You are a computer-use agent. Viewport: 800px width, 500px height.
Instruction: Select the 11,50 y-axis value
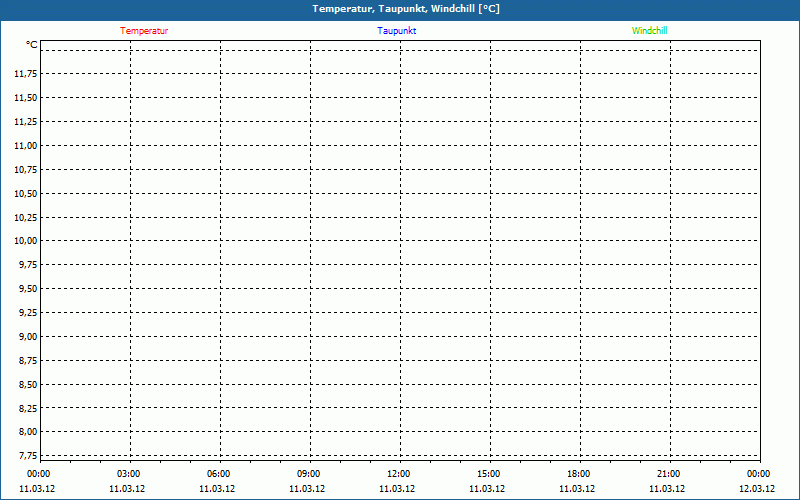26,98
